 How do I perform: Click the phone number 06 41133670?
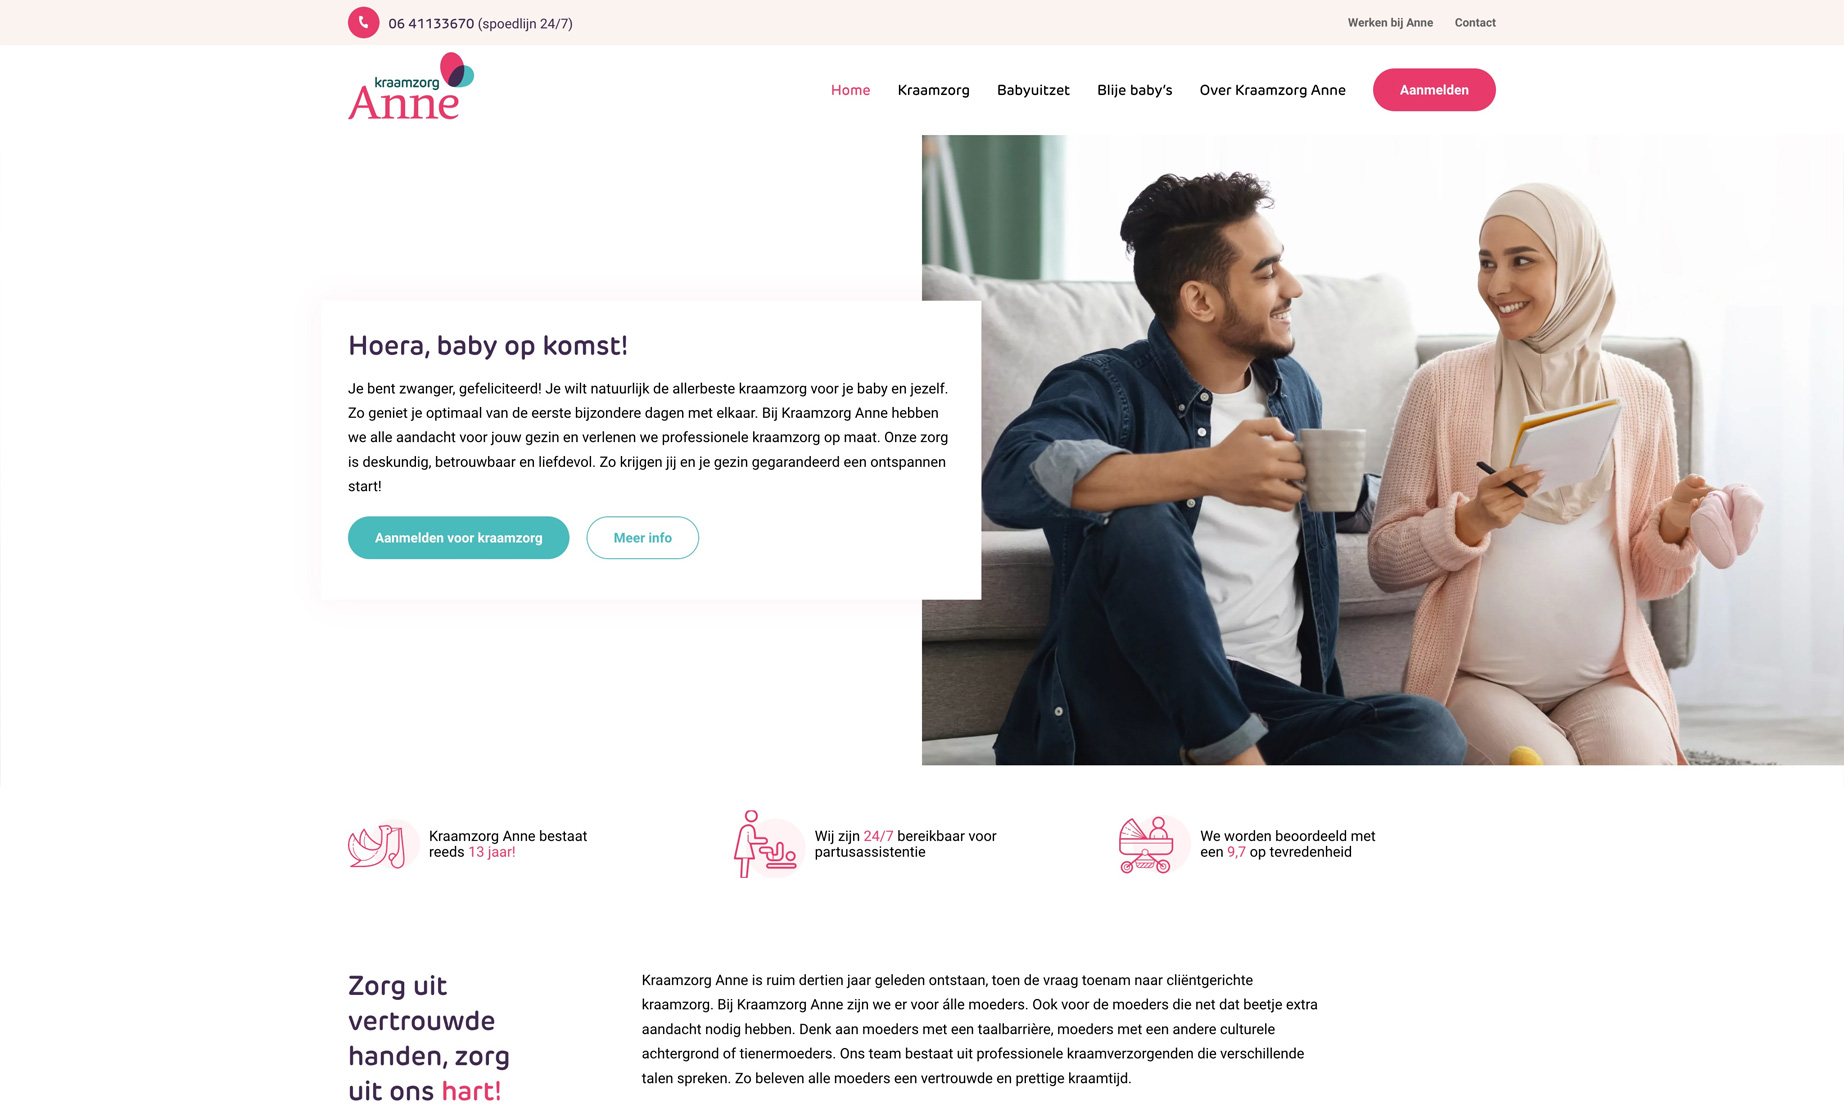click(x=431, y=24)
